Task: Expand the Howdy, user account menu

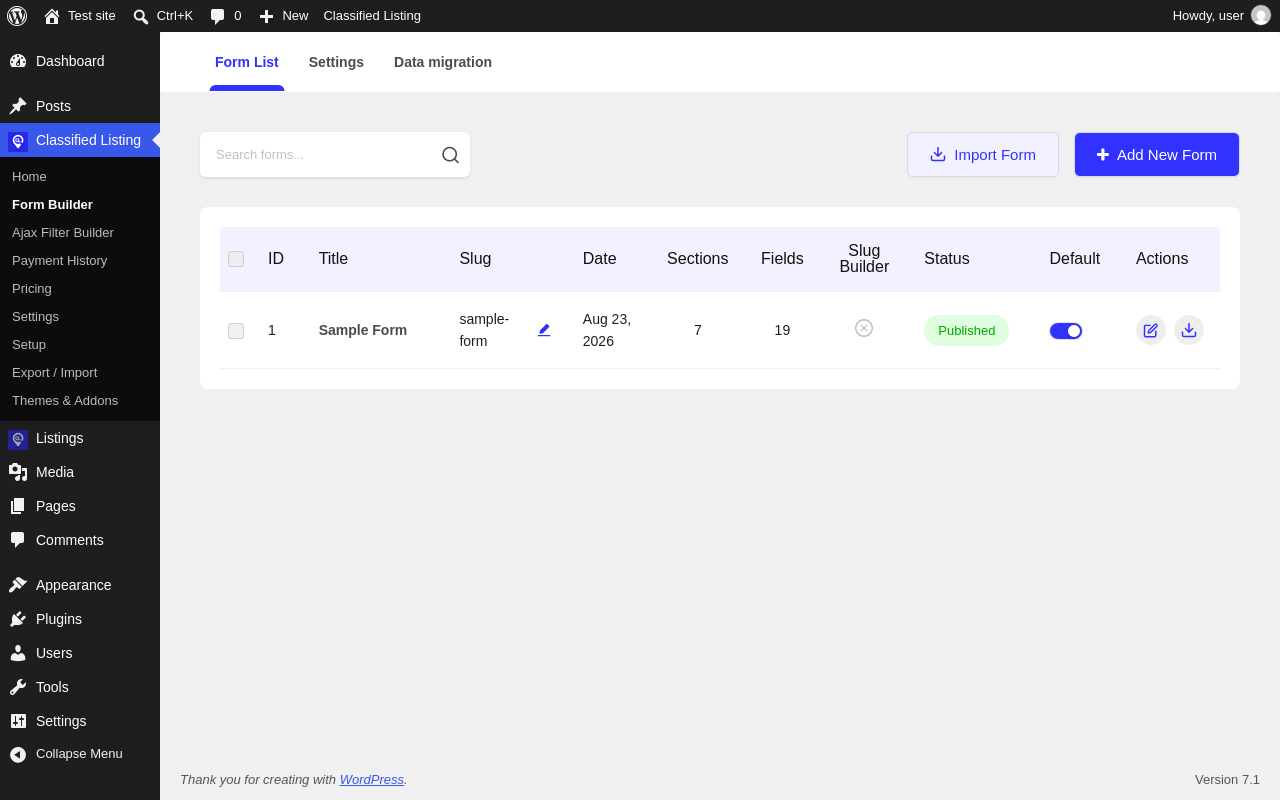Action: [x=1221, y=16]
